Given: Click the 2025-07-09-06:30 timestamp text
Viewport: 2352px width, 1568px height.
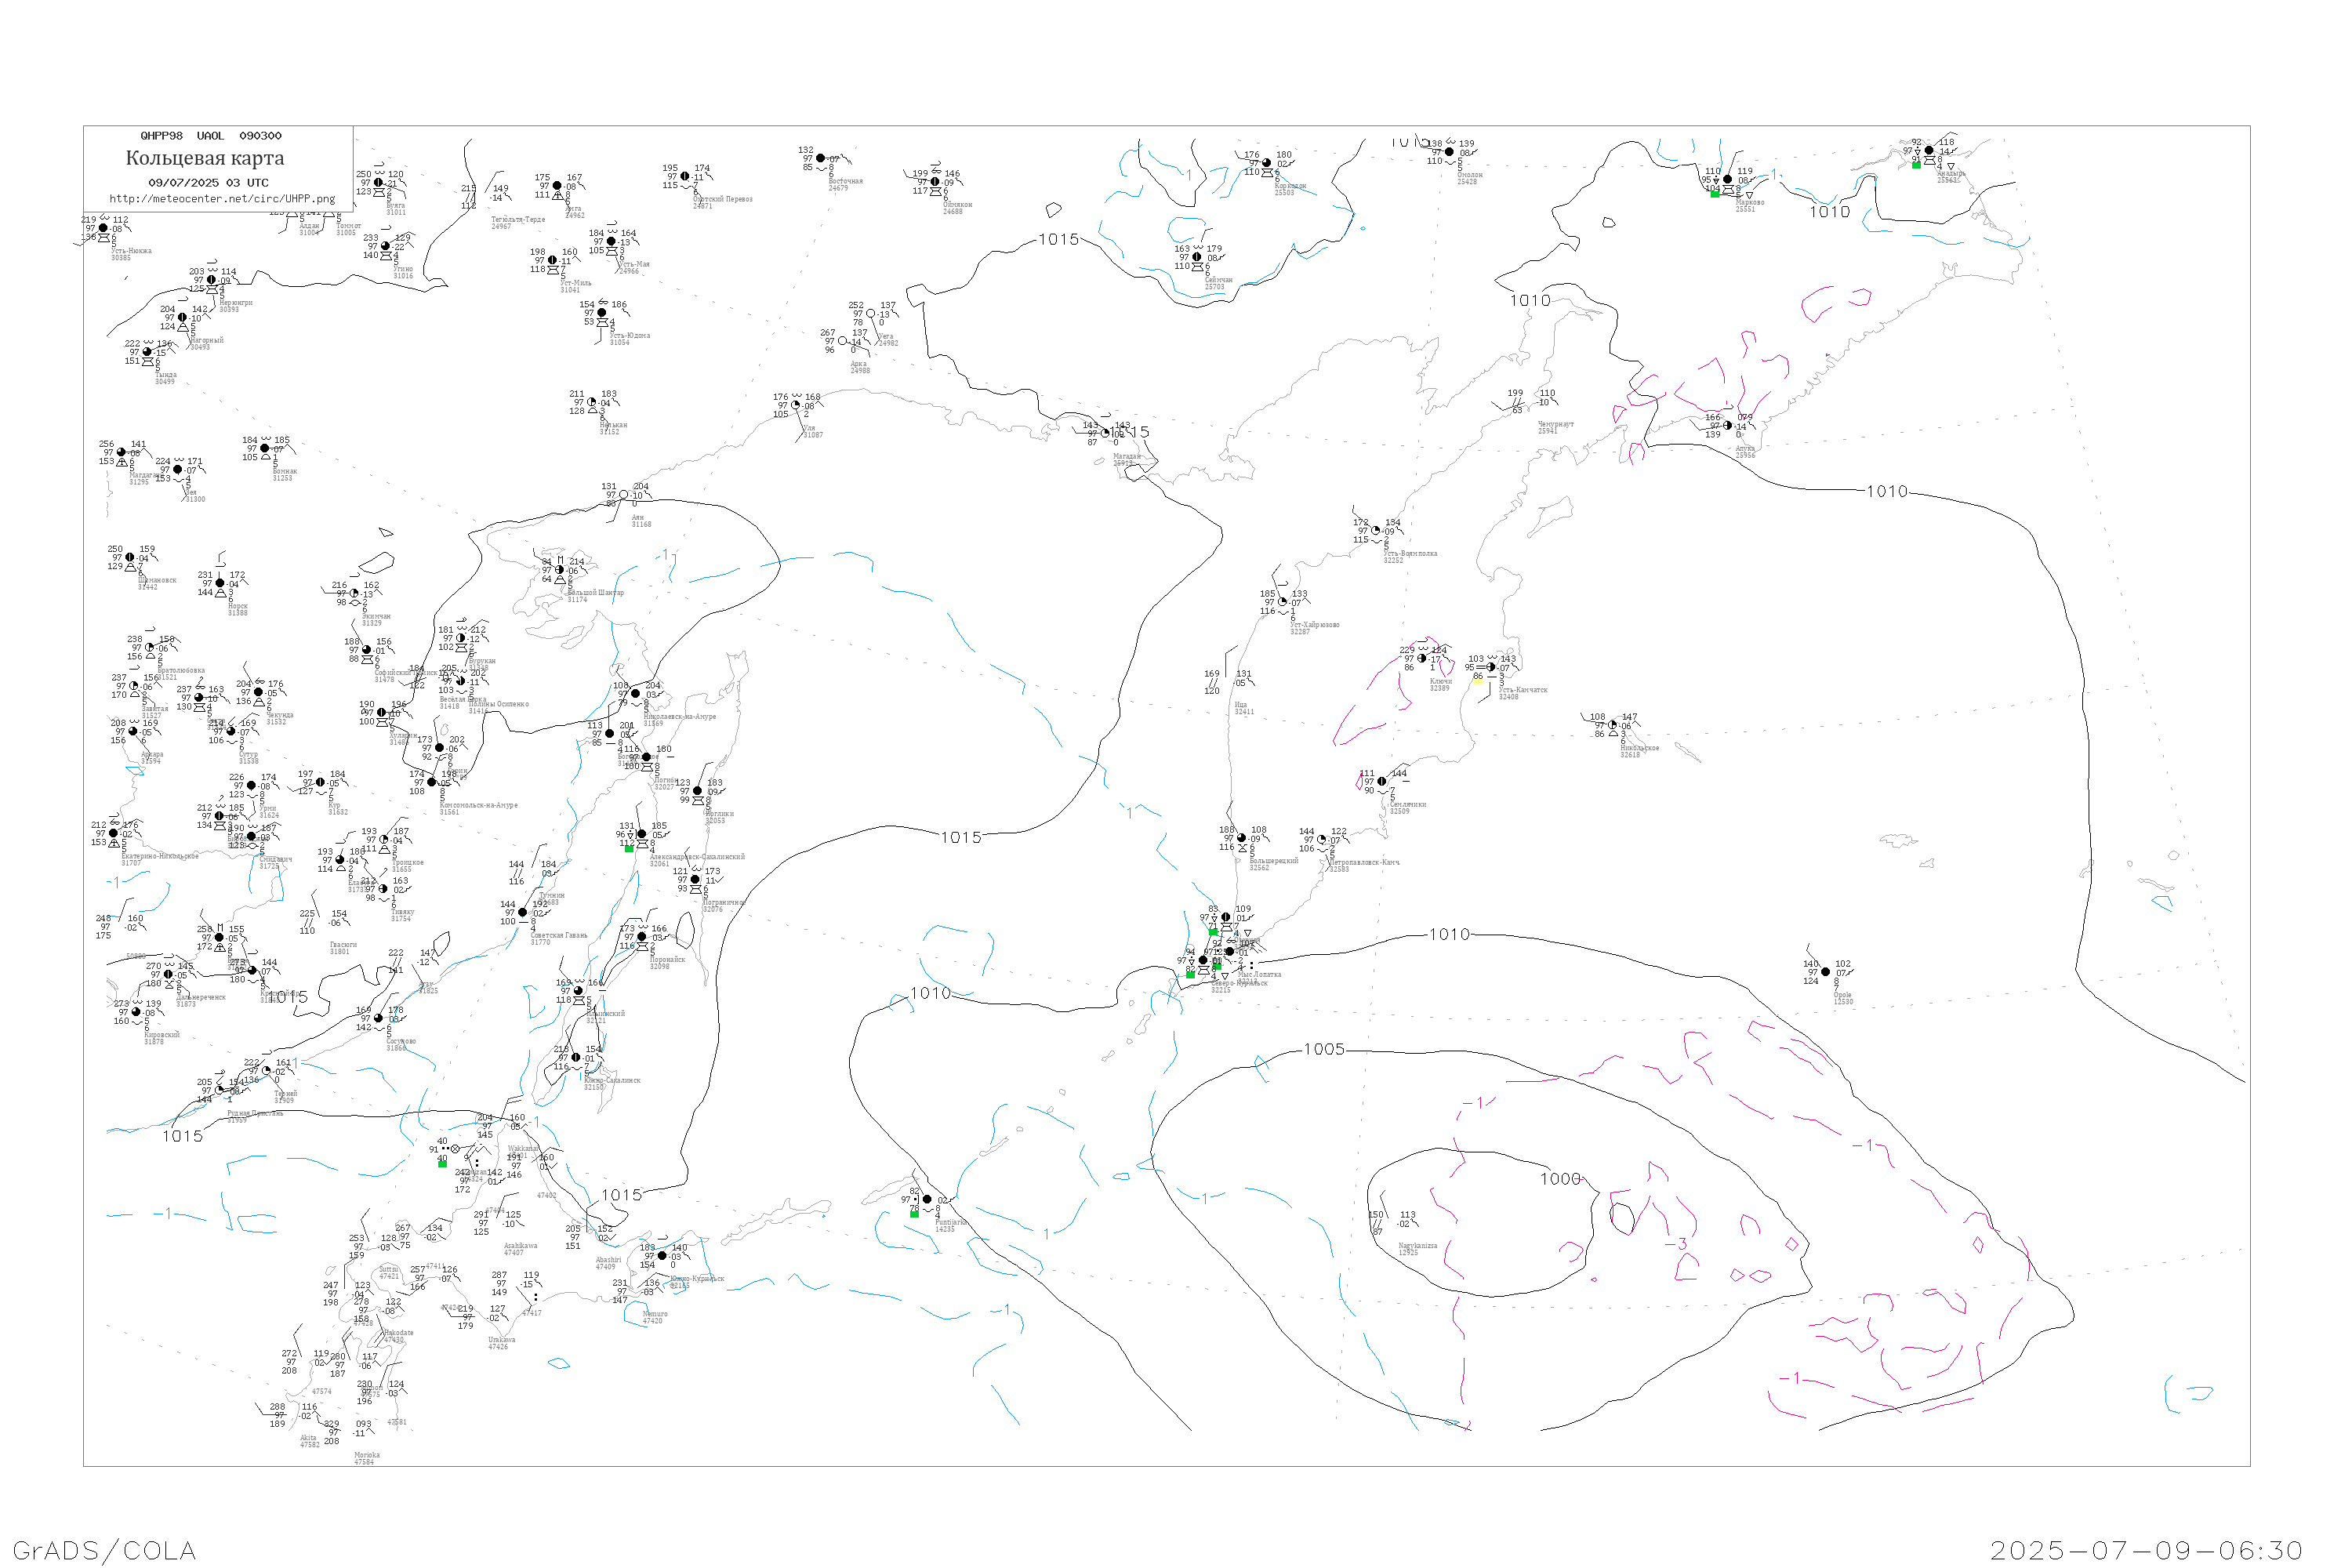Looking at the screenshot, I should point(2146,1551).
